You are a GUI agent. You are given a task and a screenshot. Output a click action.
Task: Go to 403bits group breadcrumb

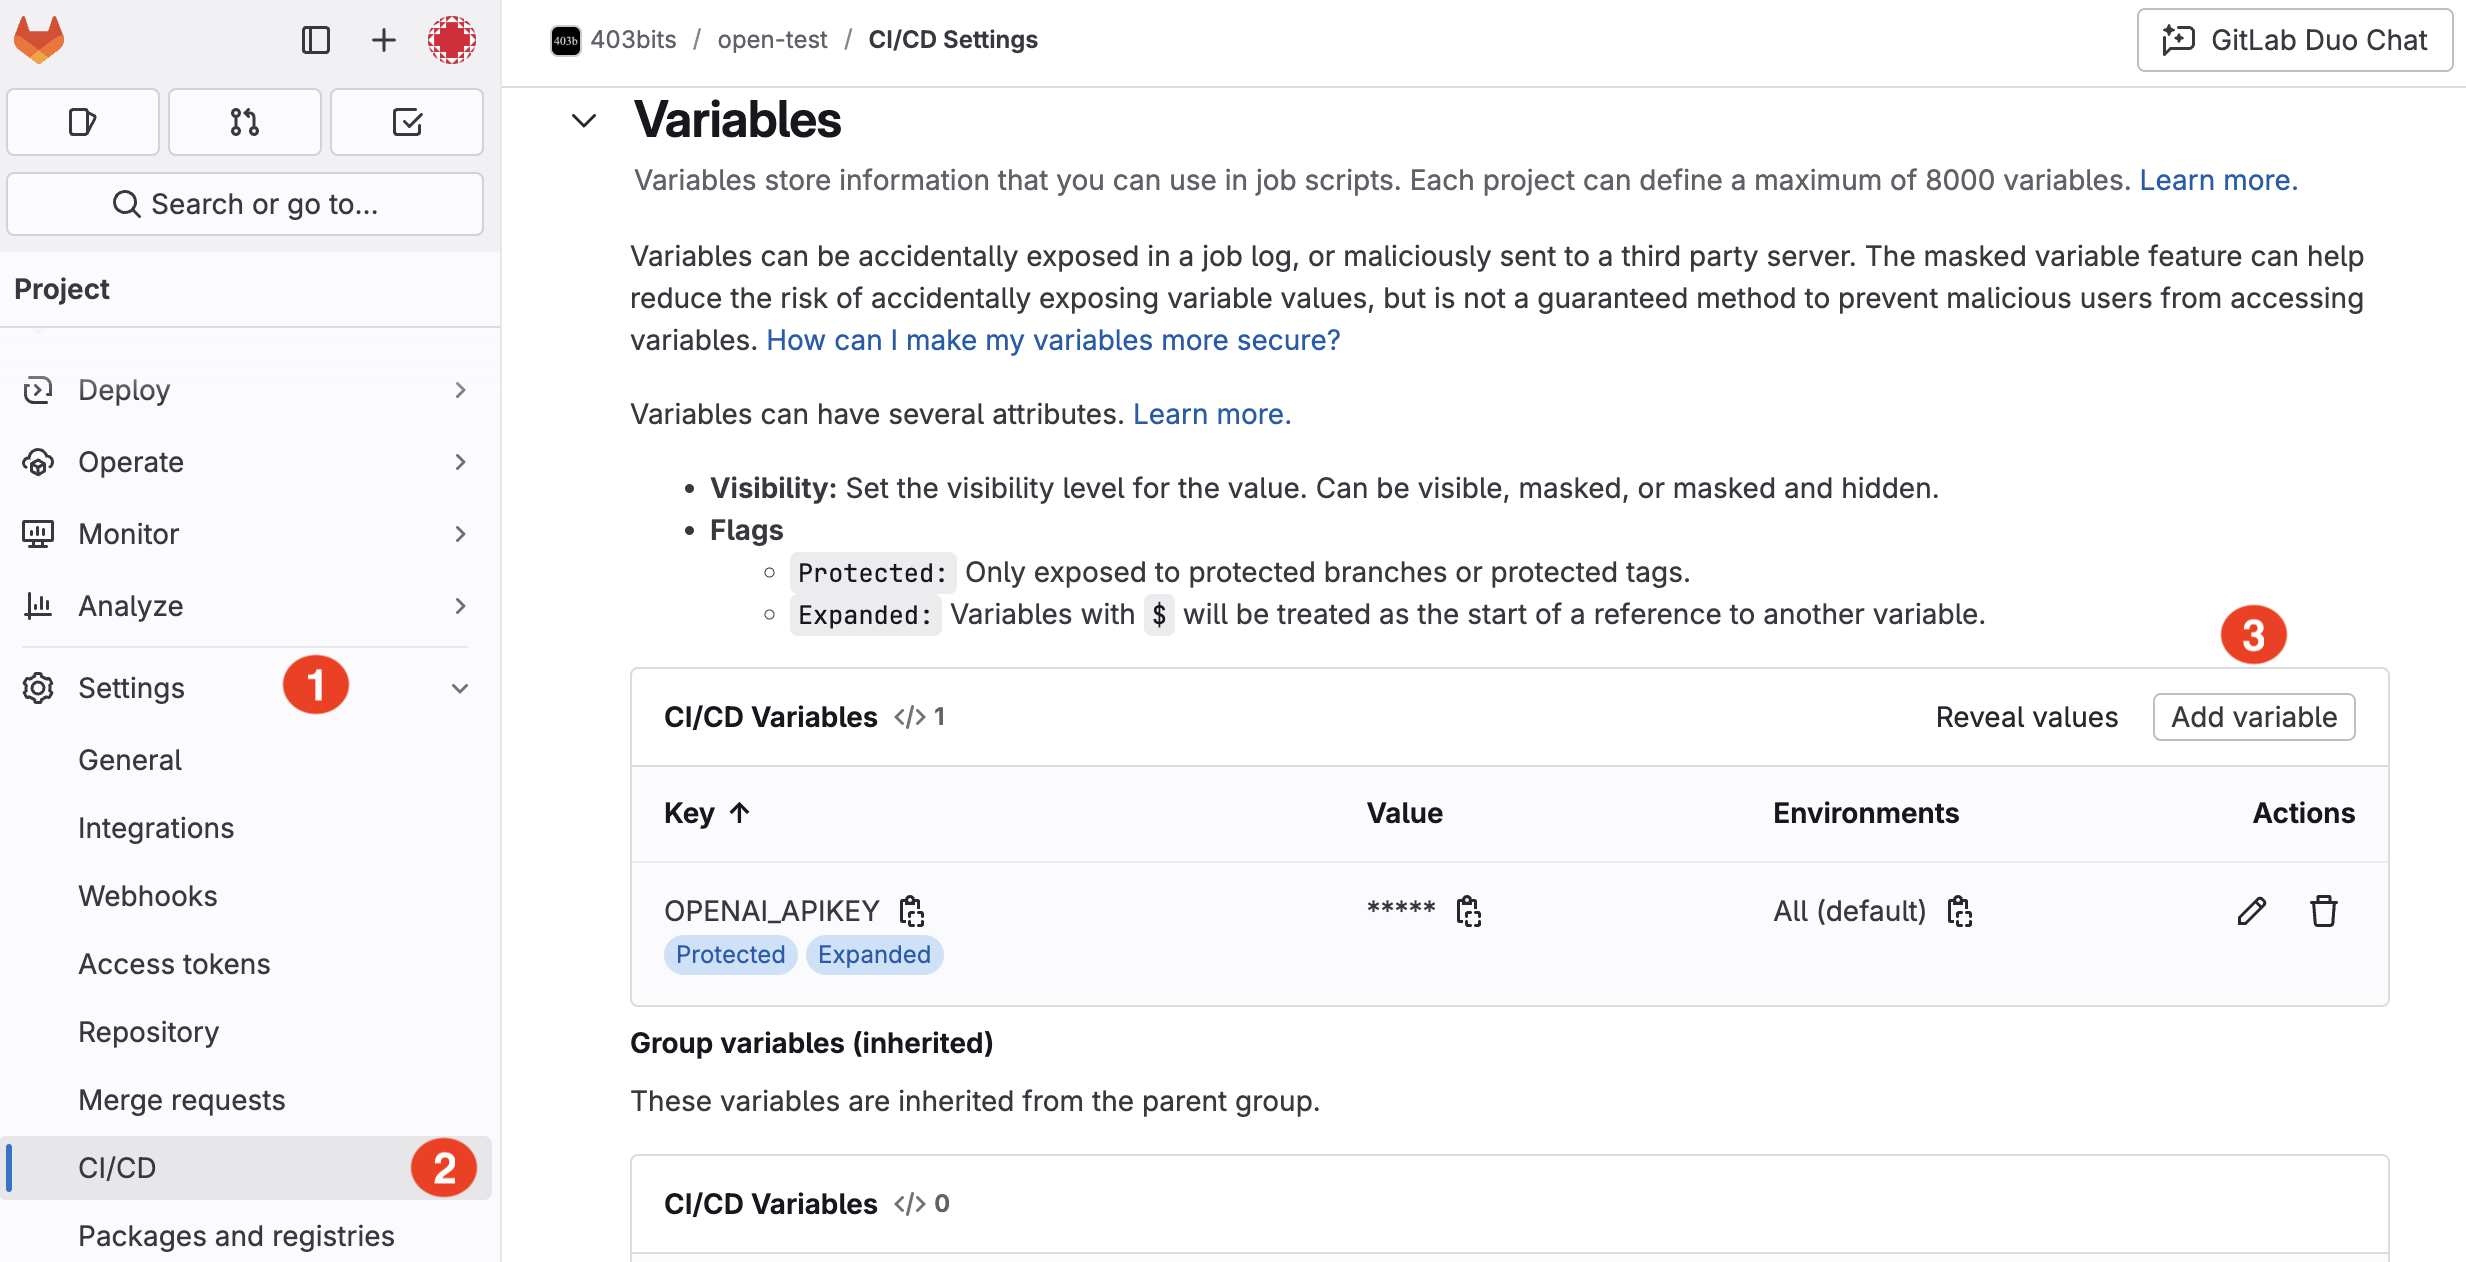tap(633, 40)
